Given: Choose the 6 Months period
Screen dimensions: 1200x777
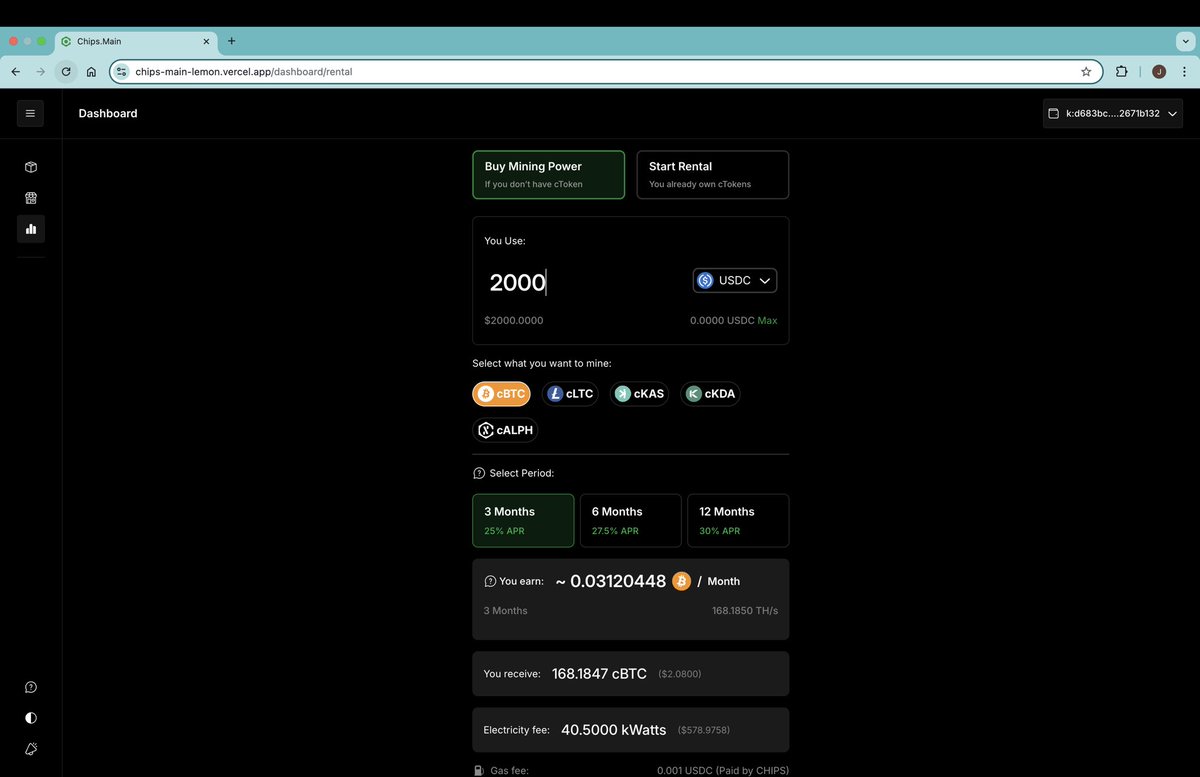Looking at the screenshot, I should [x=630, y=520].
